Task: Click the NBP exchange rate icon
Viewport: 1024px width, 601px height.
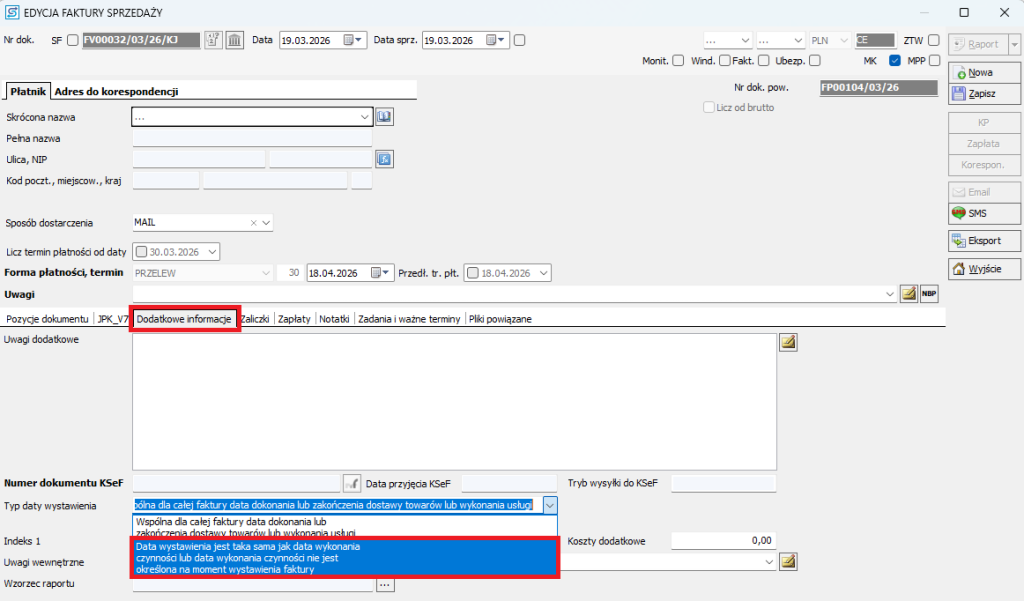Action: click(929, 294)
